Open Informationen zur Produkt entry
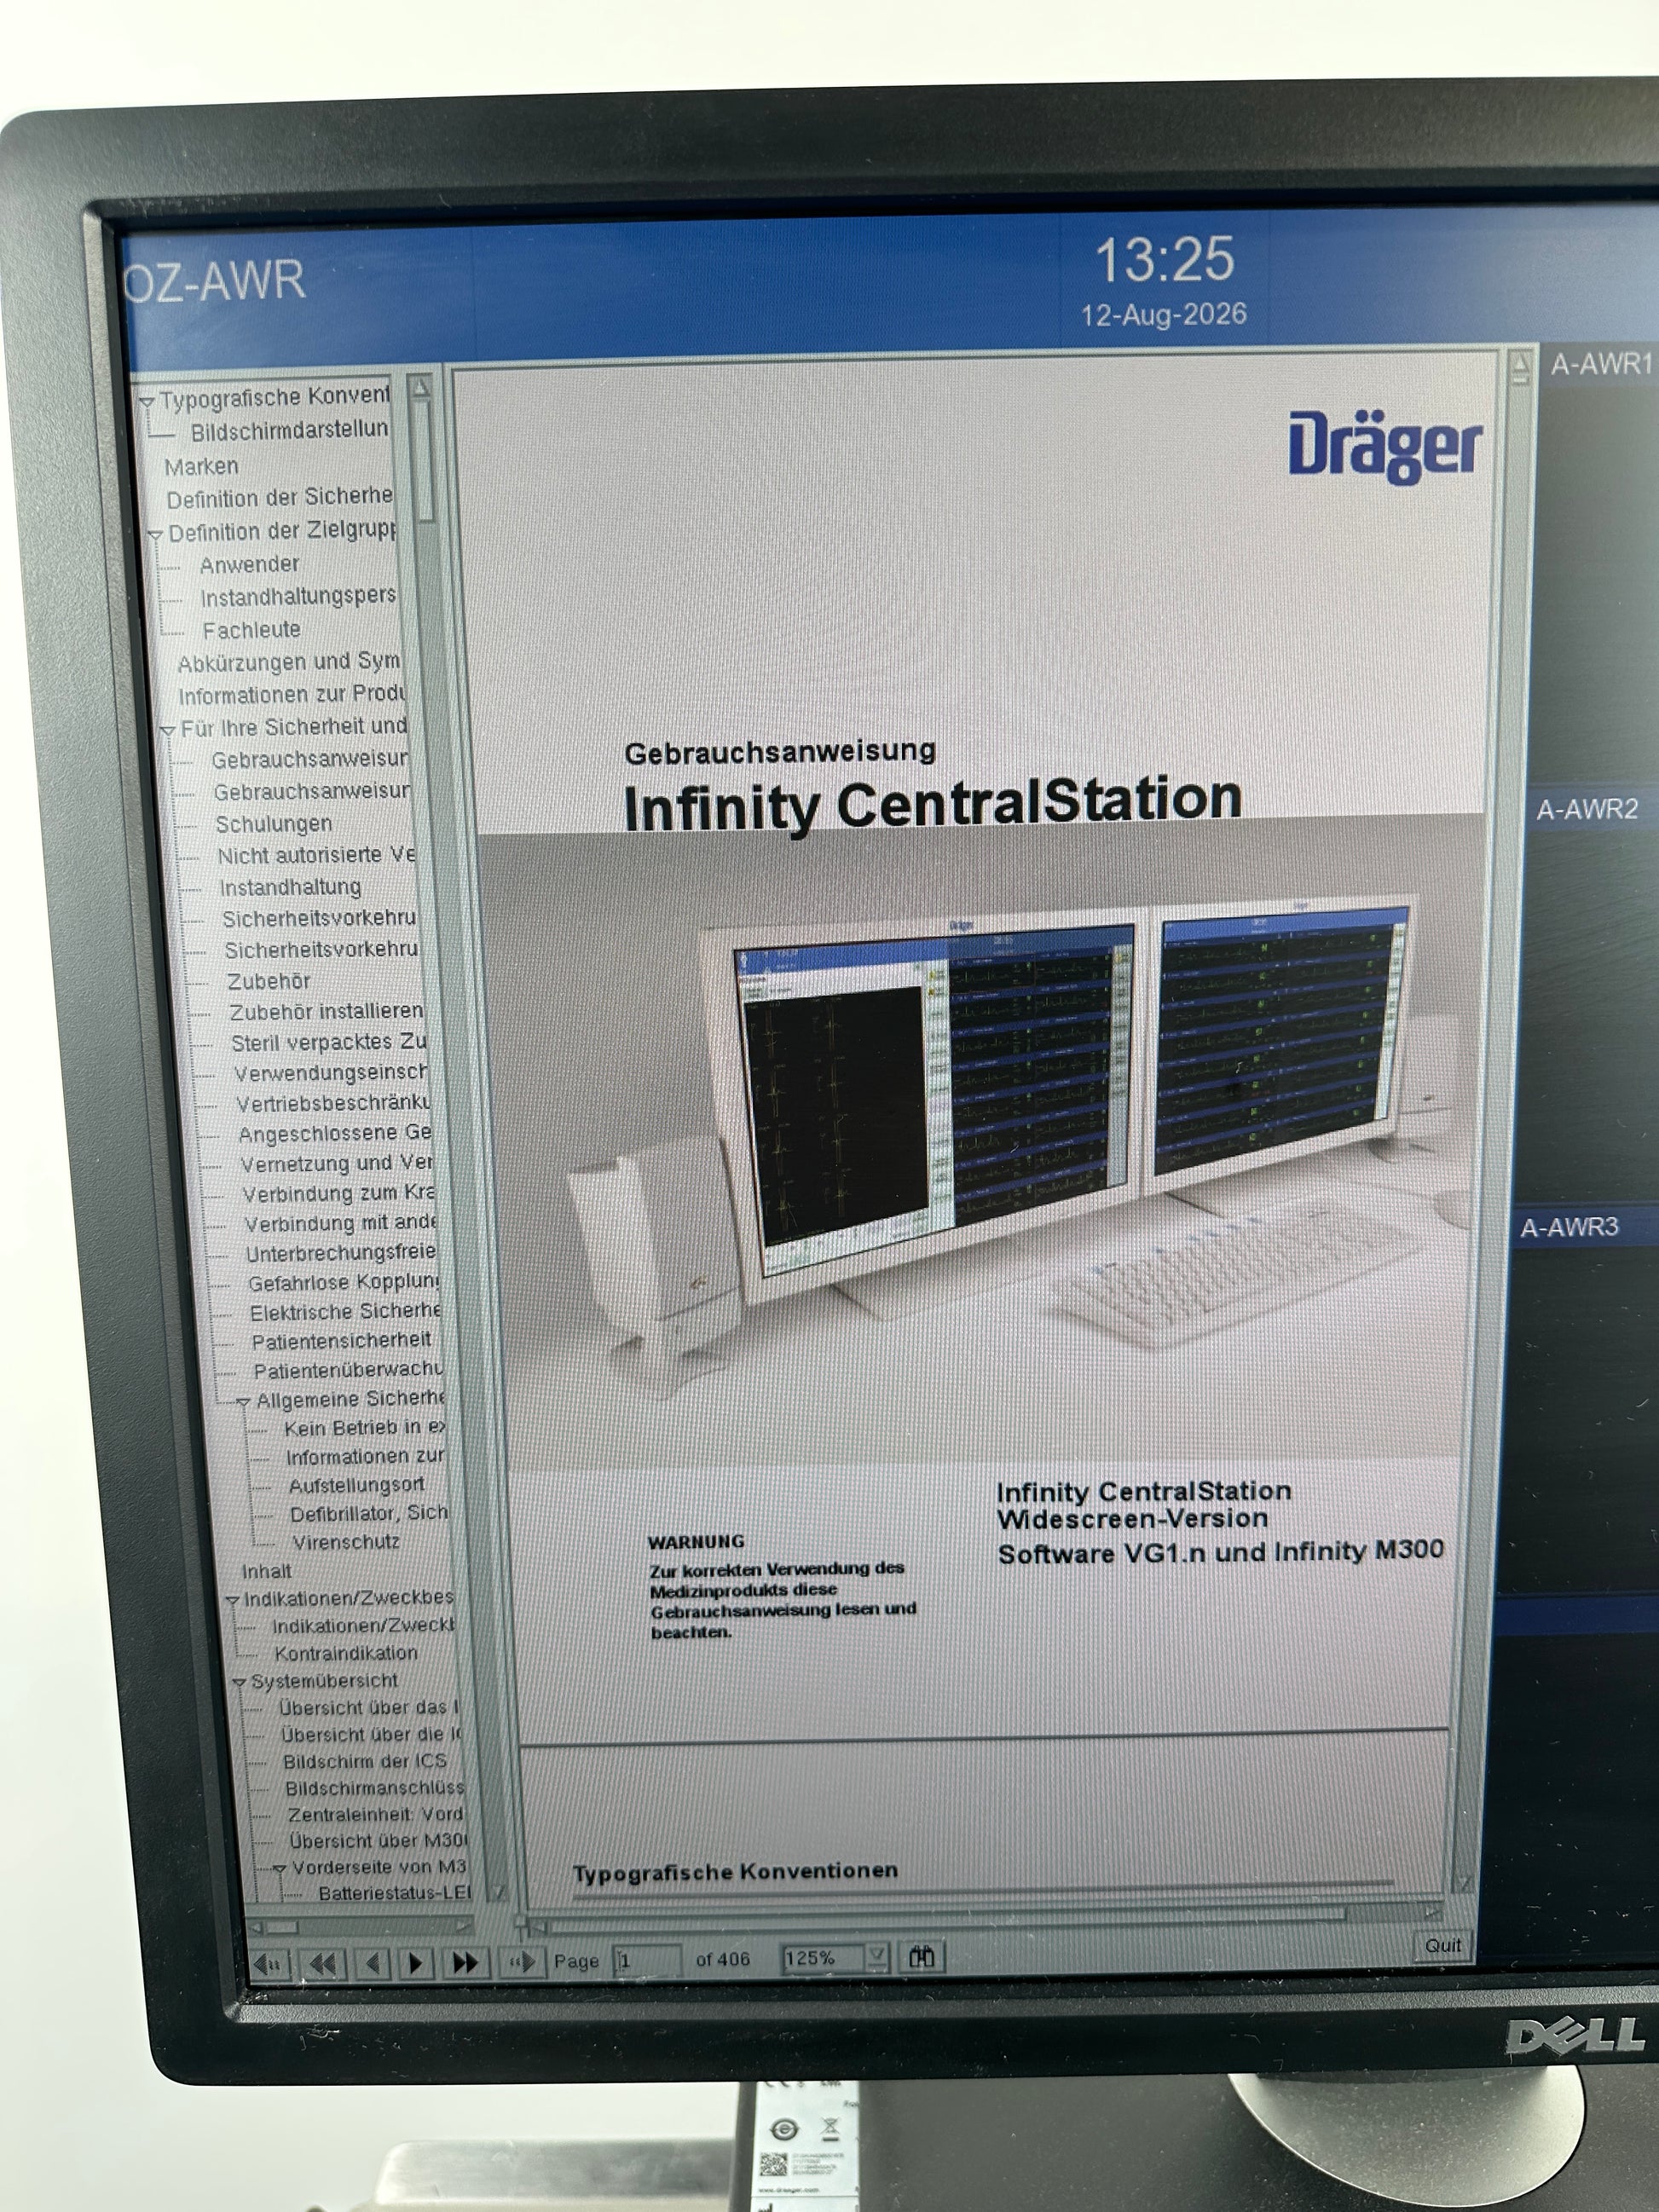Image resolution: width=1659 pixels, height=2212 pixels. pos(292,695)
